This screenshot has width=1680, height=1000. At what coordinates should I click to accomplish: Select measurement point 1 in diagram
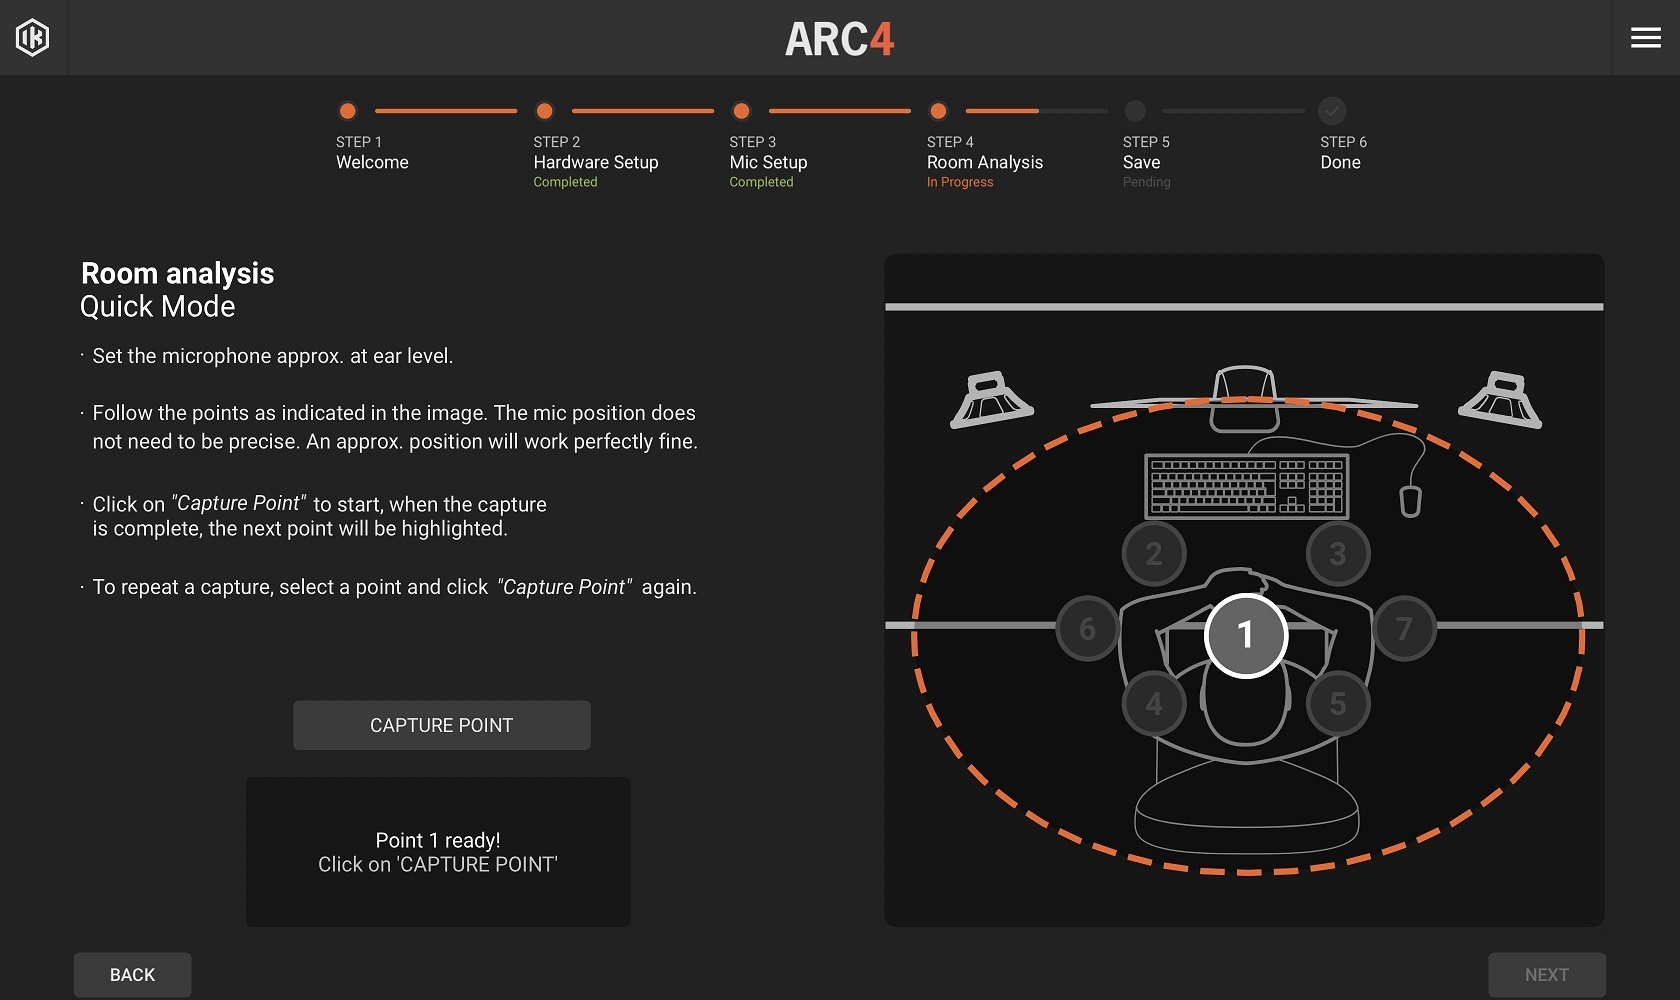1245,635
